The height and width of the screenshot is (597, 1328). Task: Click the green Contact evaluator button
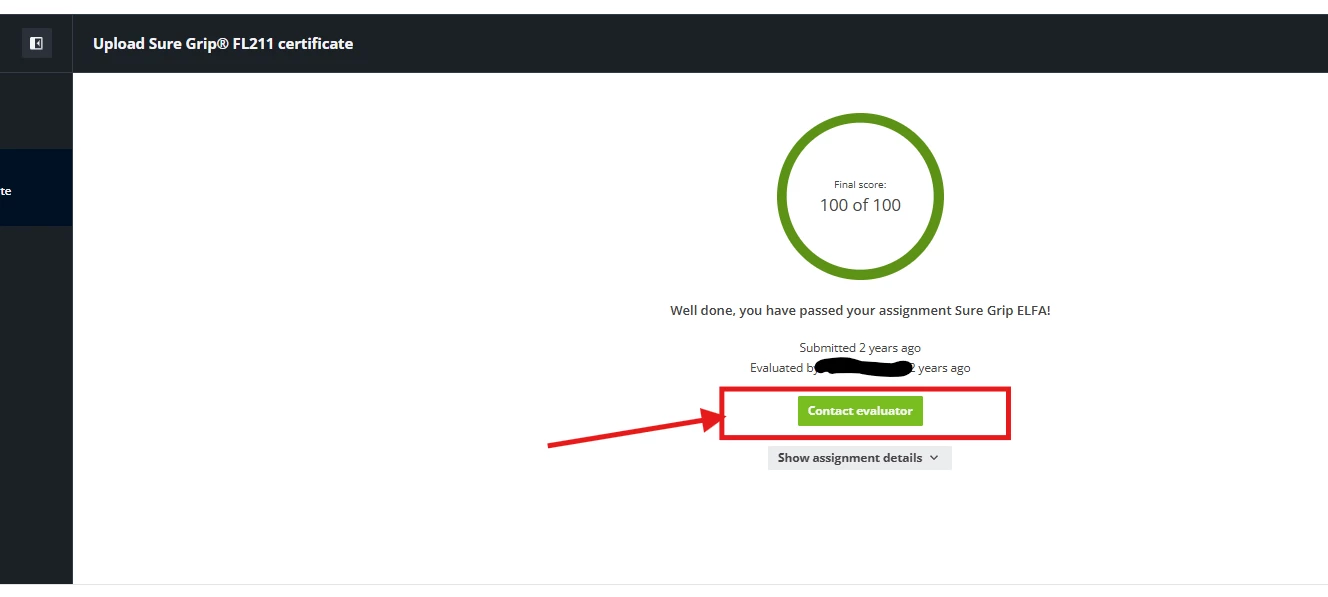click(x=860, y=411)
